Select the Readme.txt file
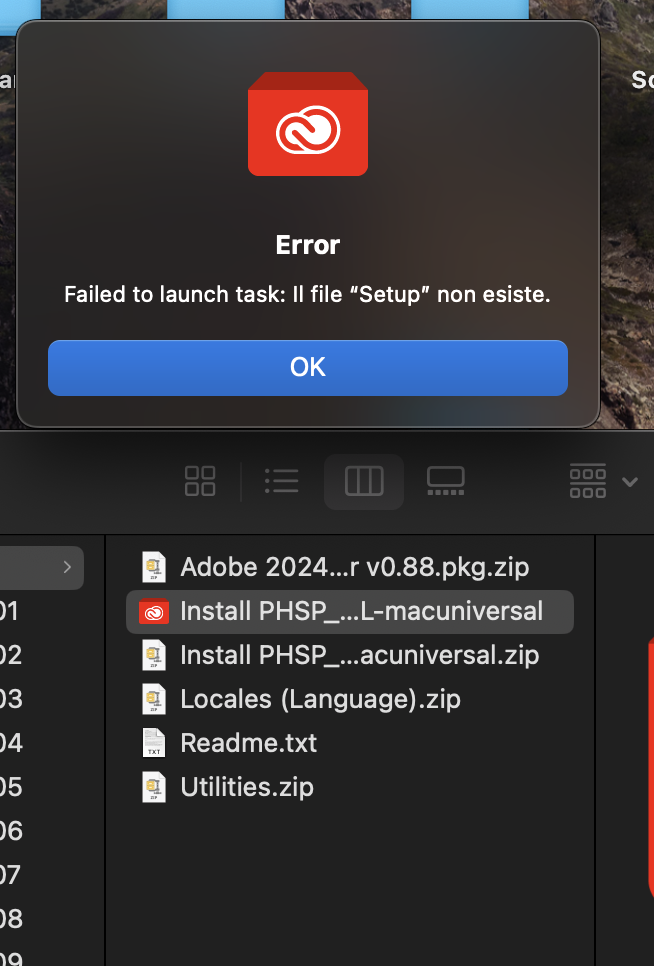Screen dimensions: 654x966 click(350, 743)
